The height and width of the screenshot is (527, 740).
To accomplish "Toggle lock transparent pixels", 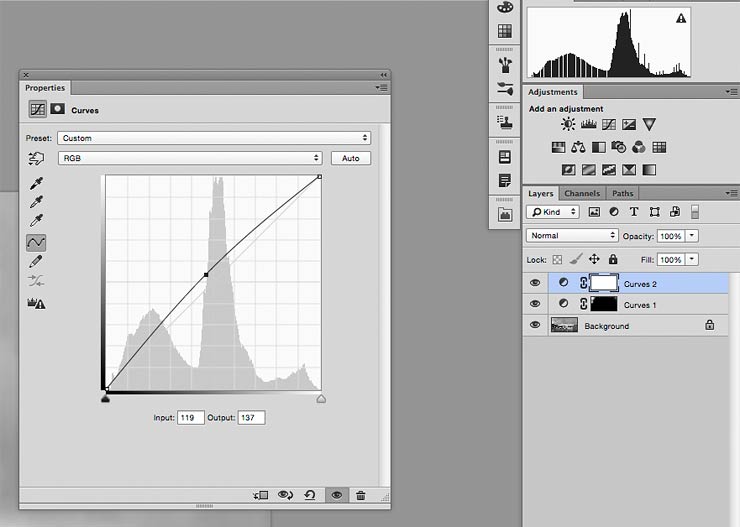I will [557, 259].
